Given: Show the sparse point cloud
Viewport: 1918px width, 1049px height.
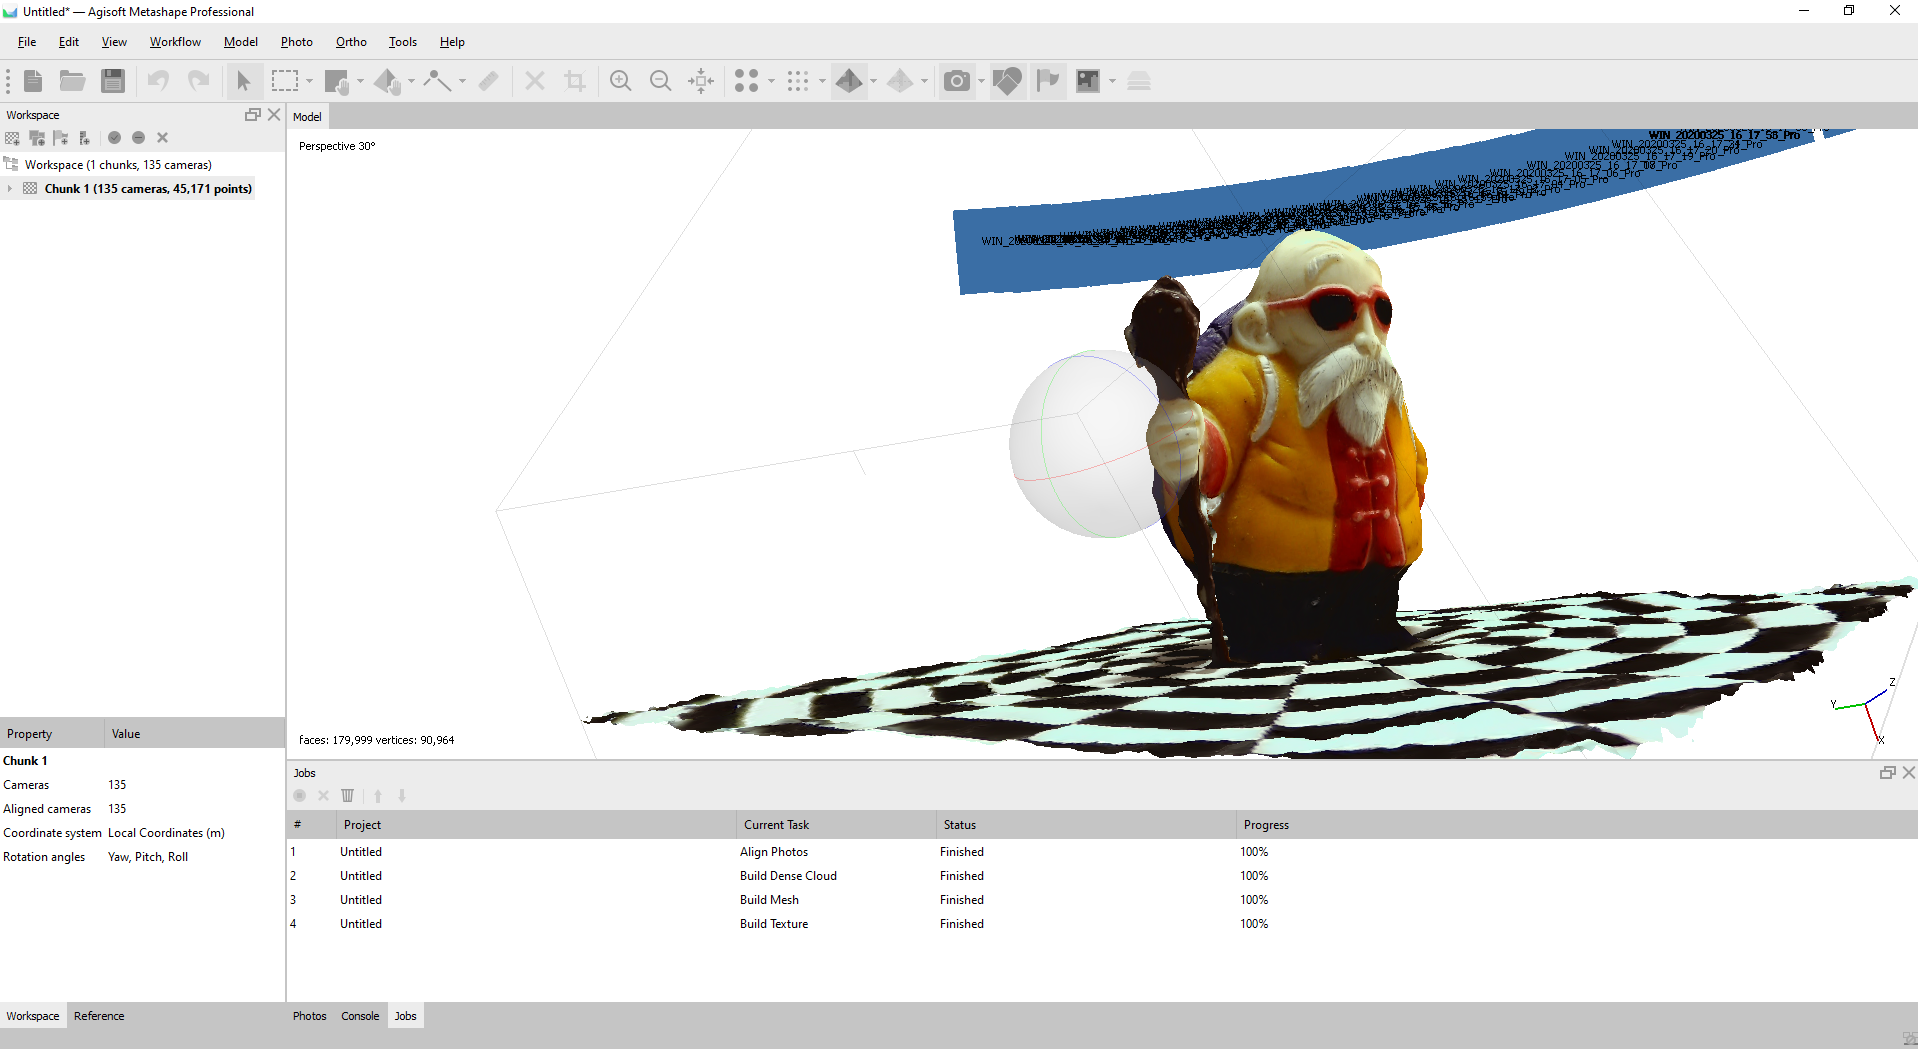Looking at the screenshot, I should 747,81.
